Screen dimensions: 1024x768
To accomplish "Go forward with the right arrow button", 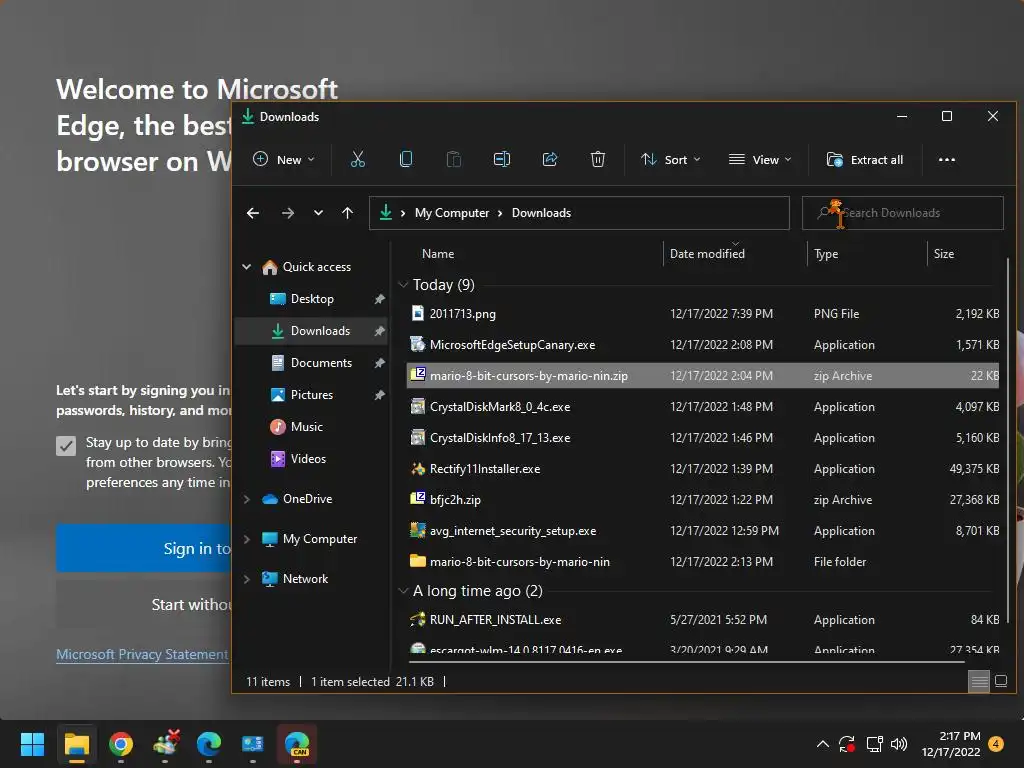I will point(287,213).
